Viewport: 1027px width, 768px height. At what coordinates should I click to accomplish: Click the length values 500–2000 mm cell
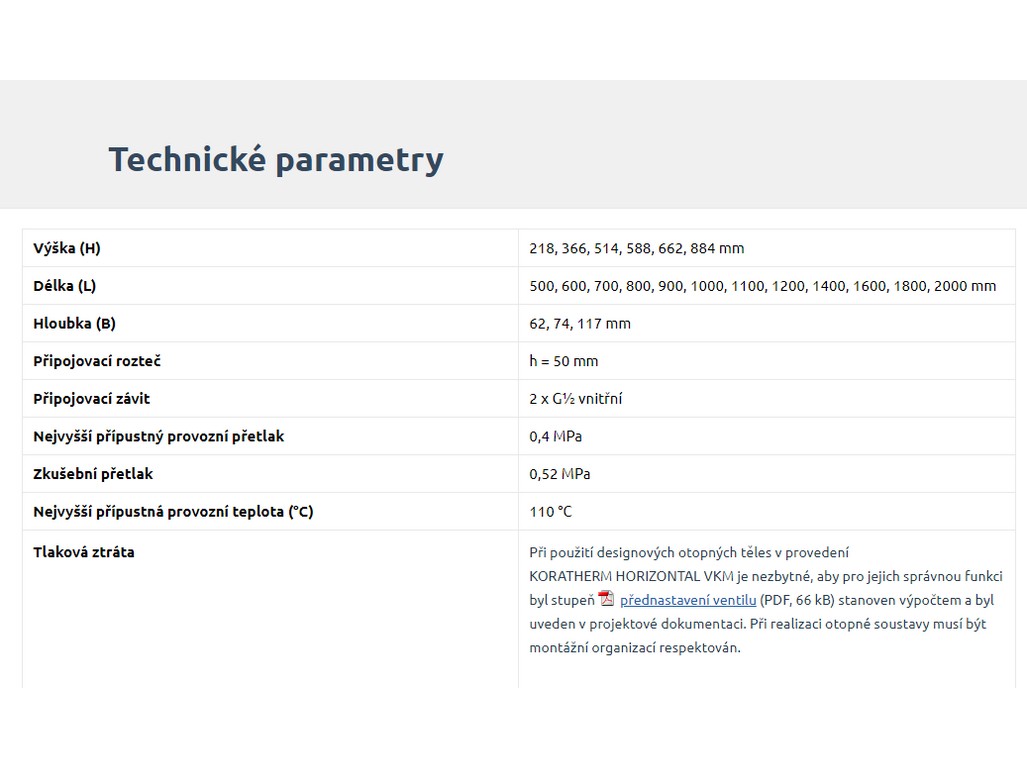tap(762, 286)
